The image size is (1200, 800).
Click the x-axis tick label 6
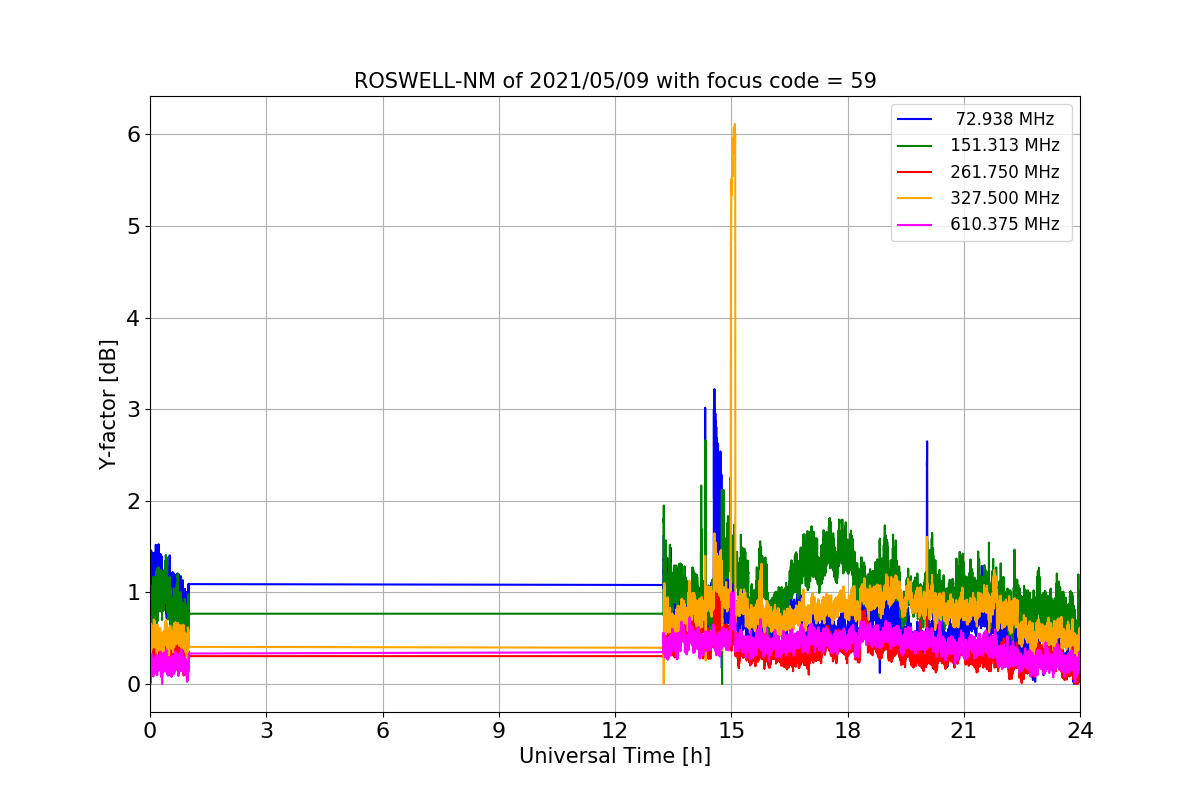383,730
